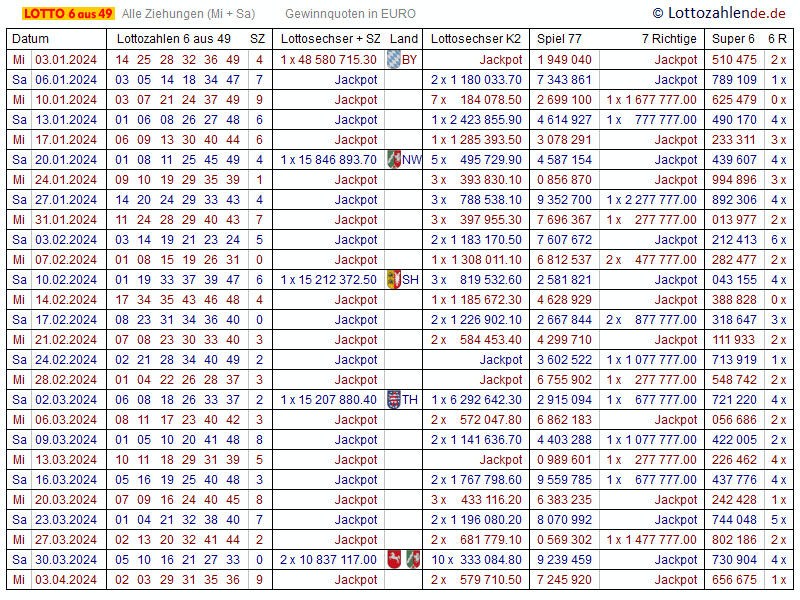Viewport: 800px width, 600px height.
Task: Click the red Lower Saxony horse crest
Action: (x=395, y=560)
